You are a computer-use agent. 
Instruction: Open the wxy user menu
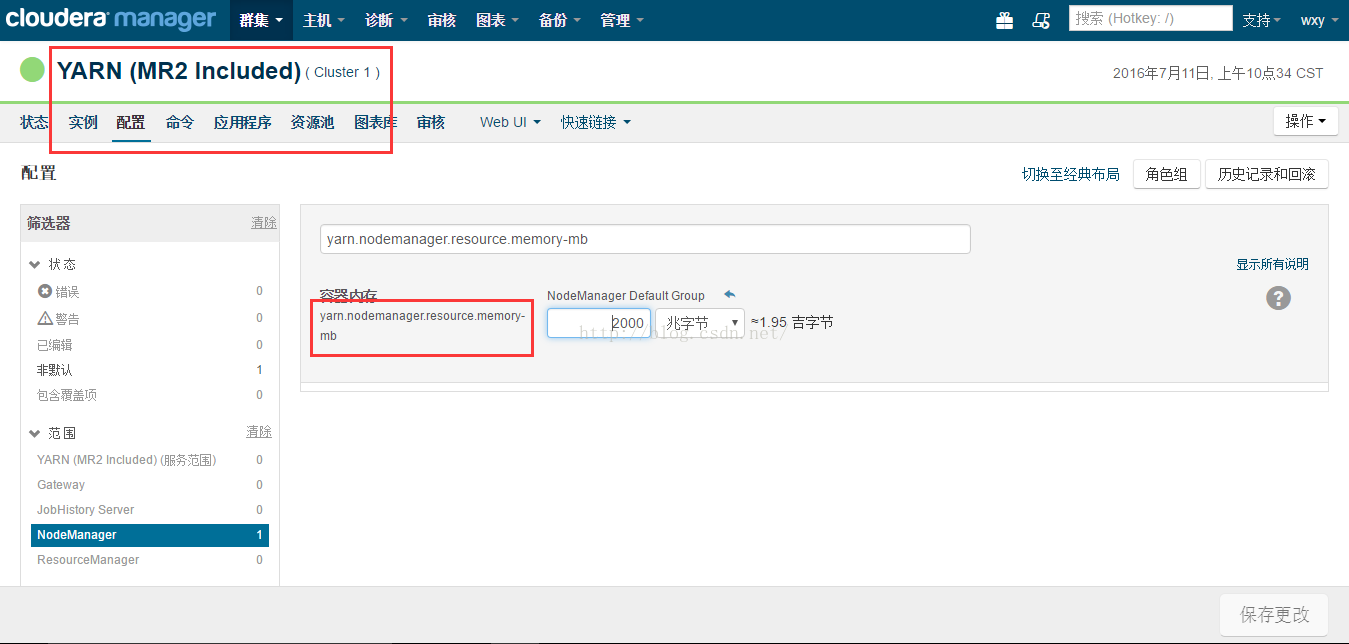coord(1320,20)
